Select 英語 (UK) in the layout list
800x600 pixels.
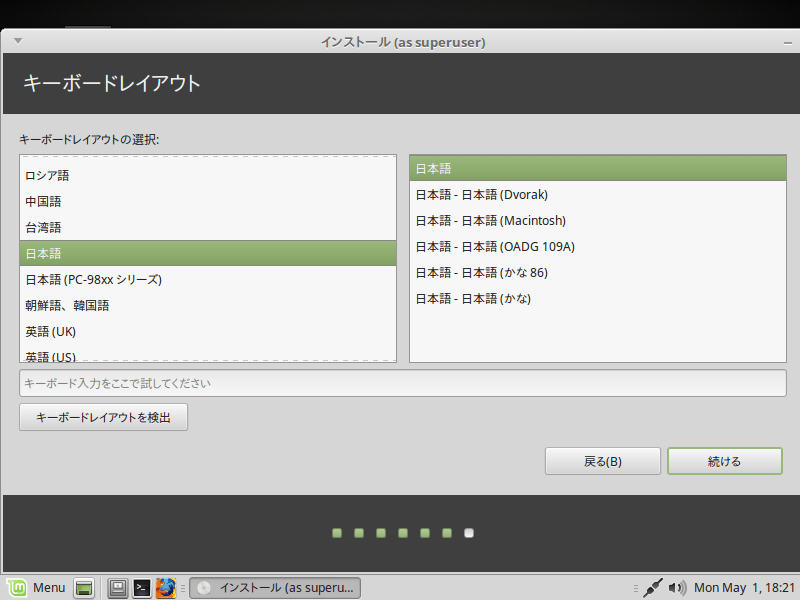pyautogui.click(x=208, y=332)
